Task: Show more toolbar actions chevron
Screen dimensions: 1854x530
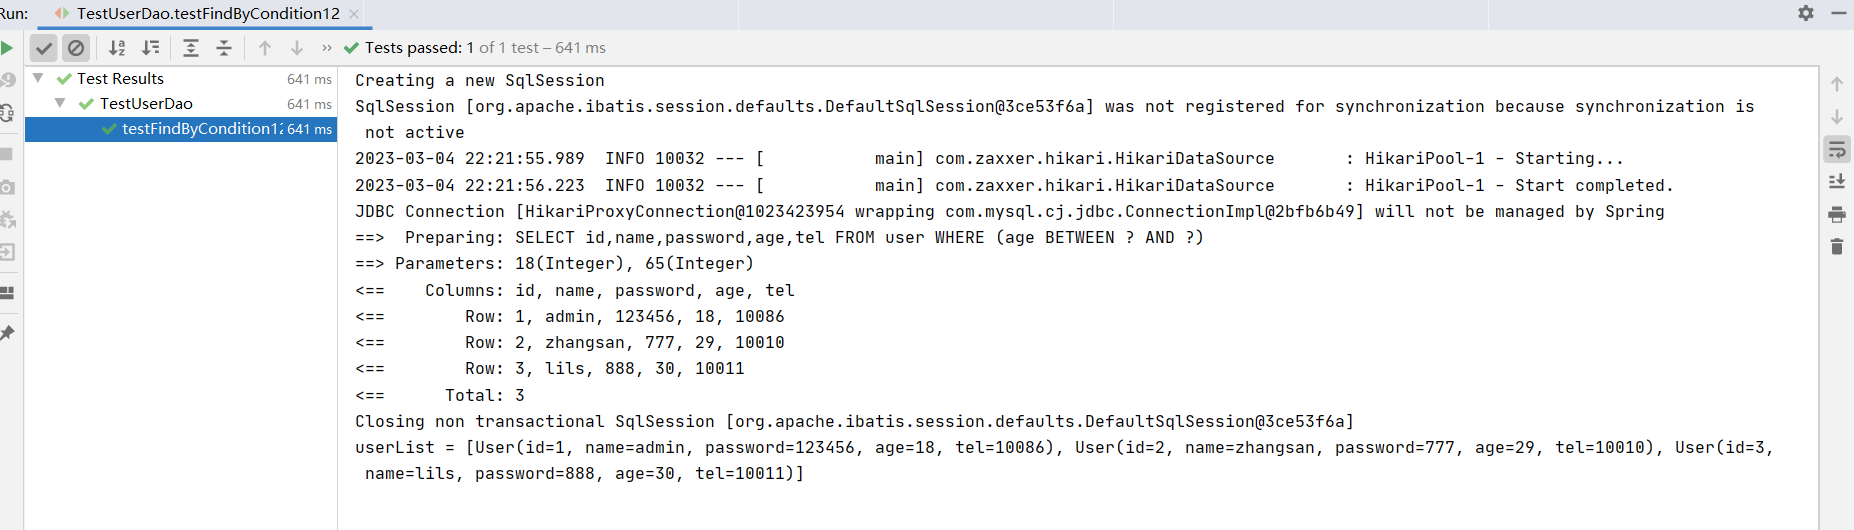Action: (327, 48)
